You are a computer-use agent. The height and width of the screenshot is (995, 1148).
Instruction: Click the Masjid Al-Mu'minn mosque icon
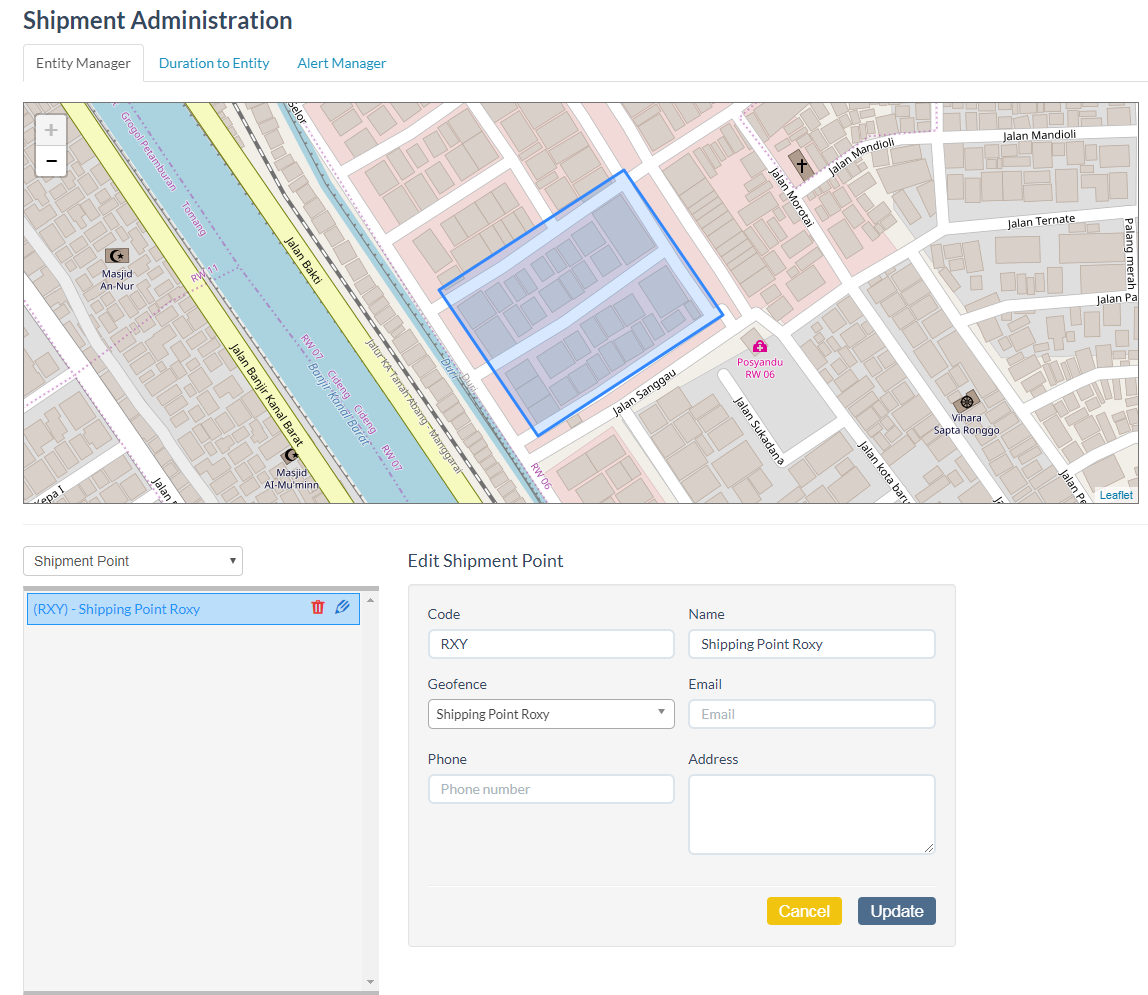291,456
